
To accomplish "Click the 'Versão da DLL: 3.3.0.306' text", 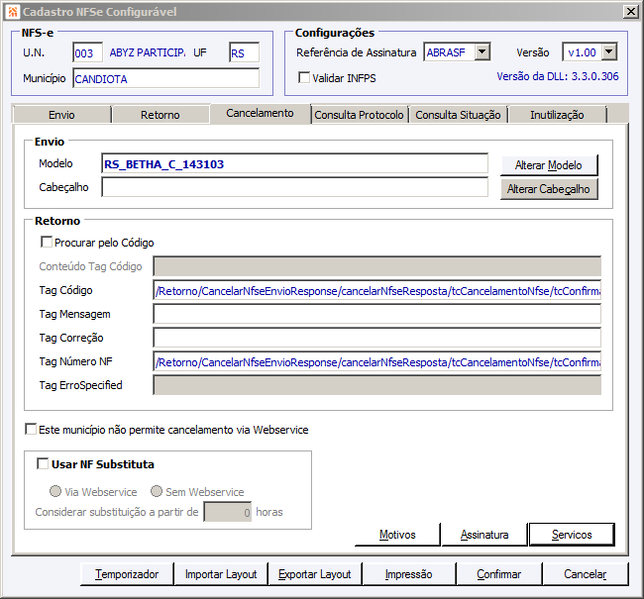I will point(558,76).
